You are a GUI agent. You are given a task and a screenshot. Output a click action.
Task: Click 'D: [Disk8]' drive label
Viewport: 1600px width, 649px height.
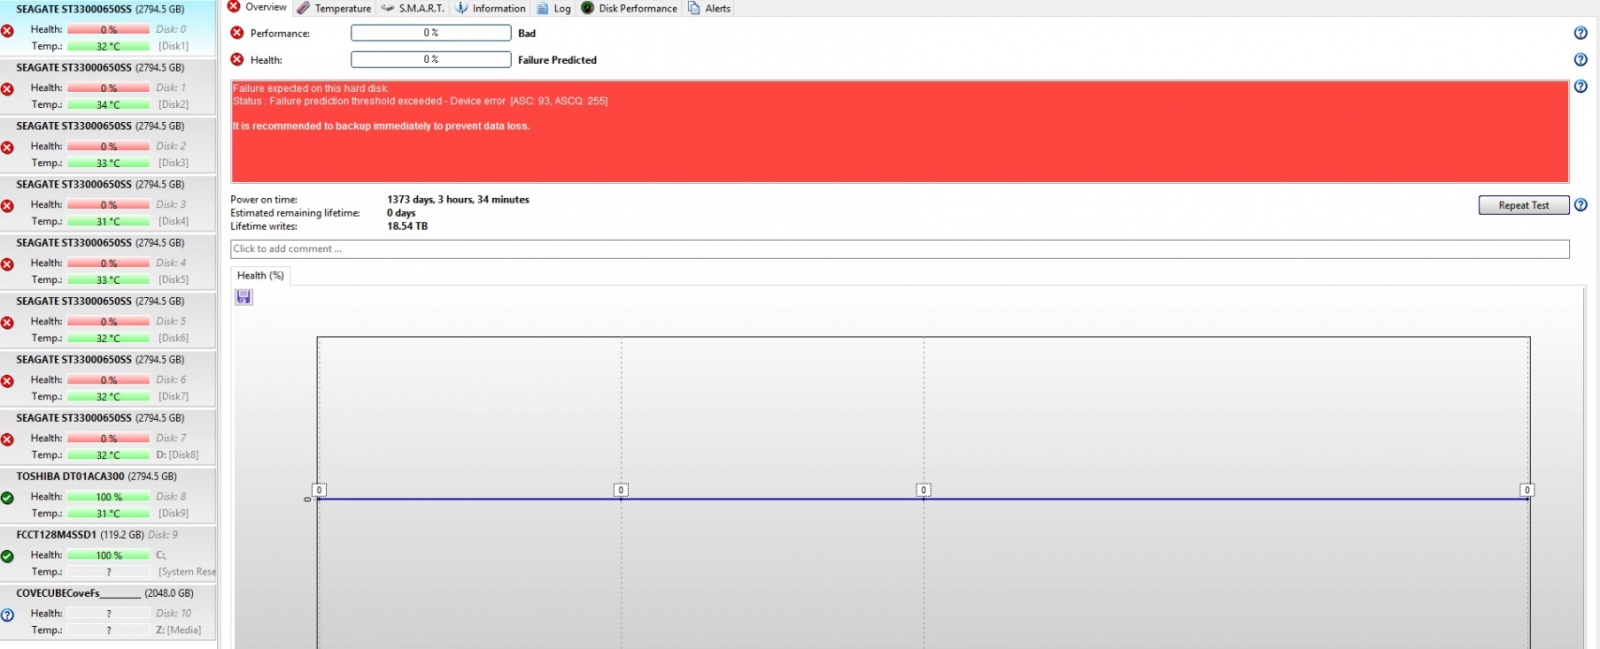(177, 455)
